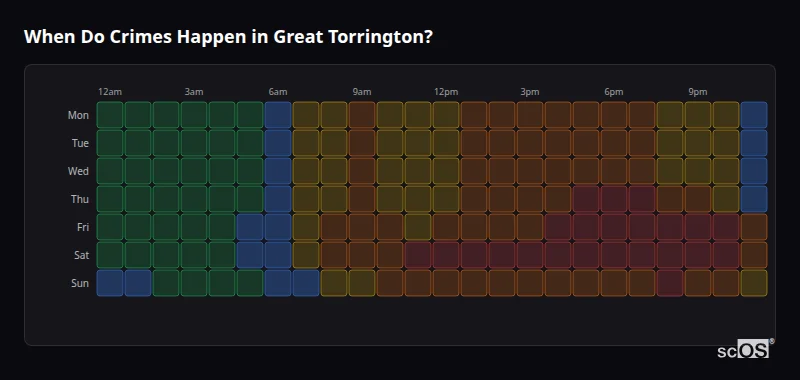Click the Thursday 7pm red cell
Viewport: 800px width, 380px height.
[642, 199]
